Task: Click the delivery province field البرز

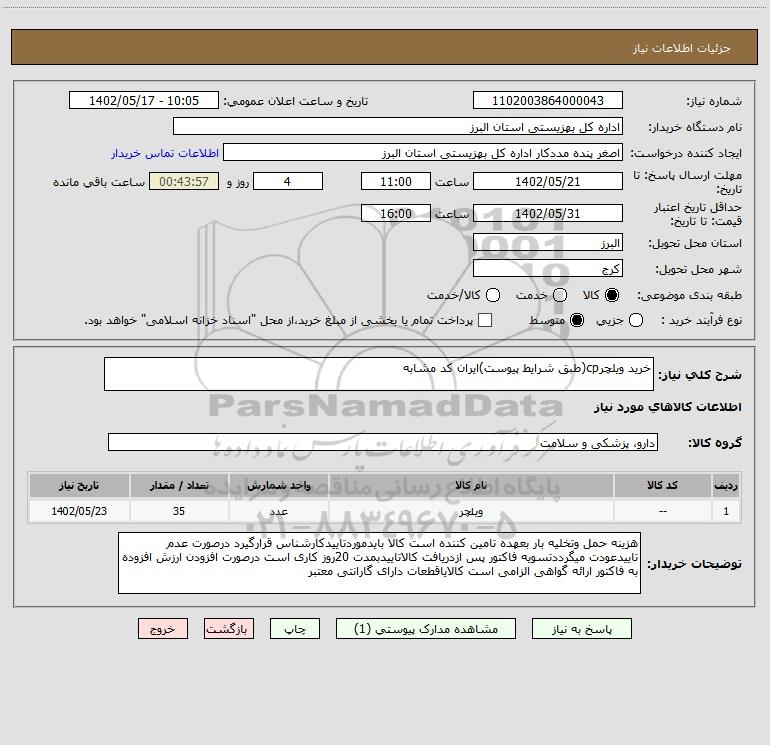Action: tap(548, 243)
